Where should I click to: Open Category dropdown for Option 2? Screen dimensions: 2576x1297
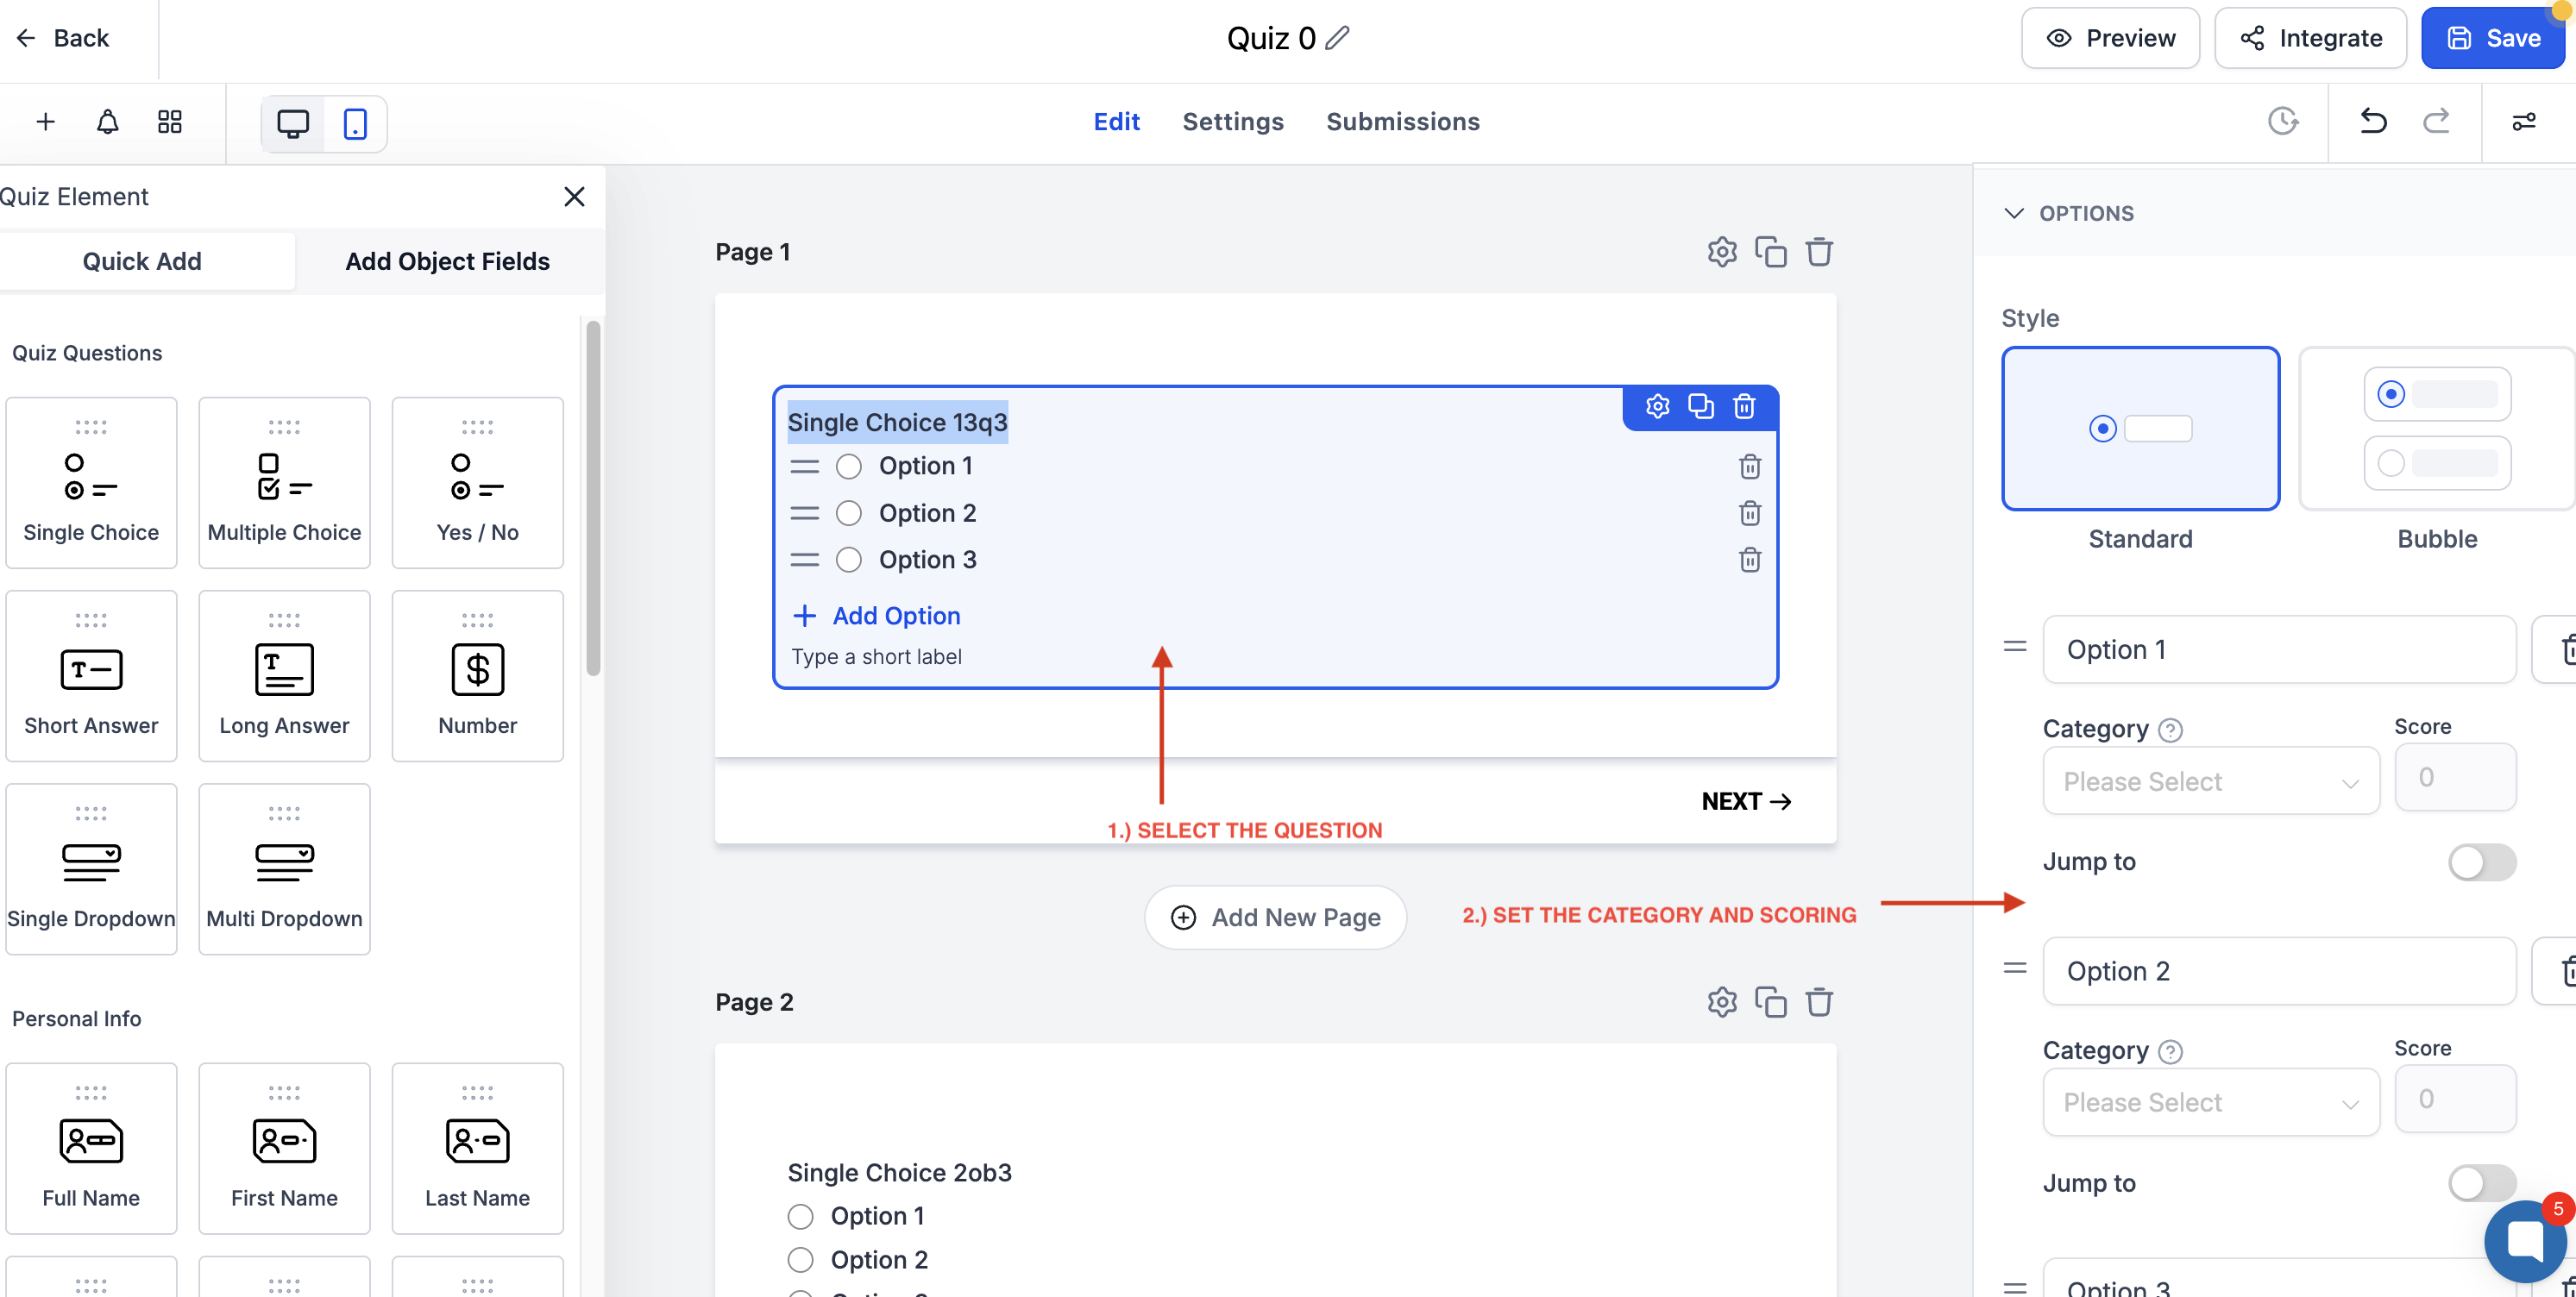coord(2210,1102)
